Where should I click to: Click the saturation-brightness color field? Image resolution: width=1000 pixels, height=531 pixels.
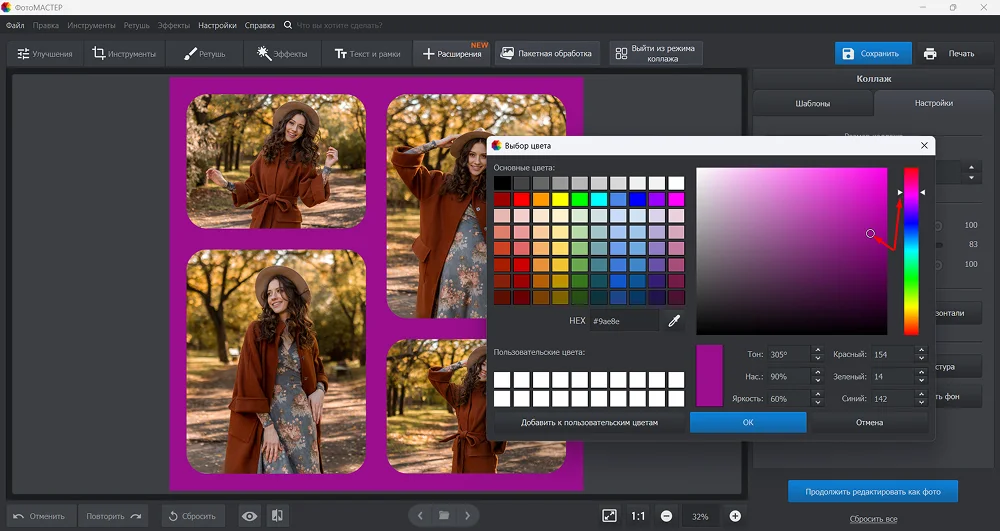(x=791, y=251)
